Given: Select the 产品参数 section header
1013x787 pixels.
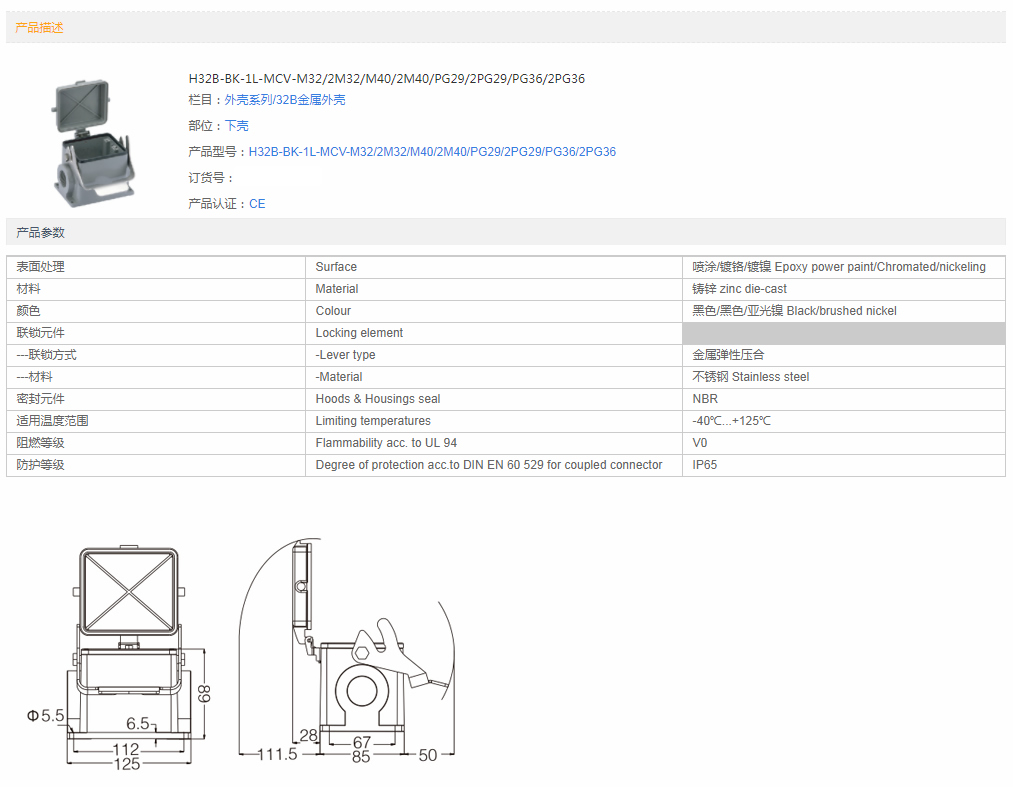Looking at the screenshot, I should (40, 233).
